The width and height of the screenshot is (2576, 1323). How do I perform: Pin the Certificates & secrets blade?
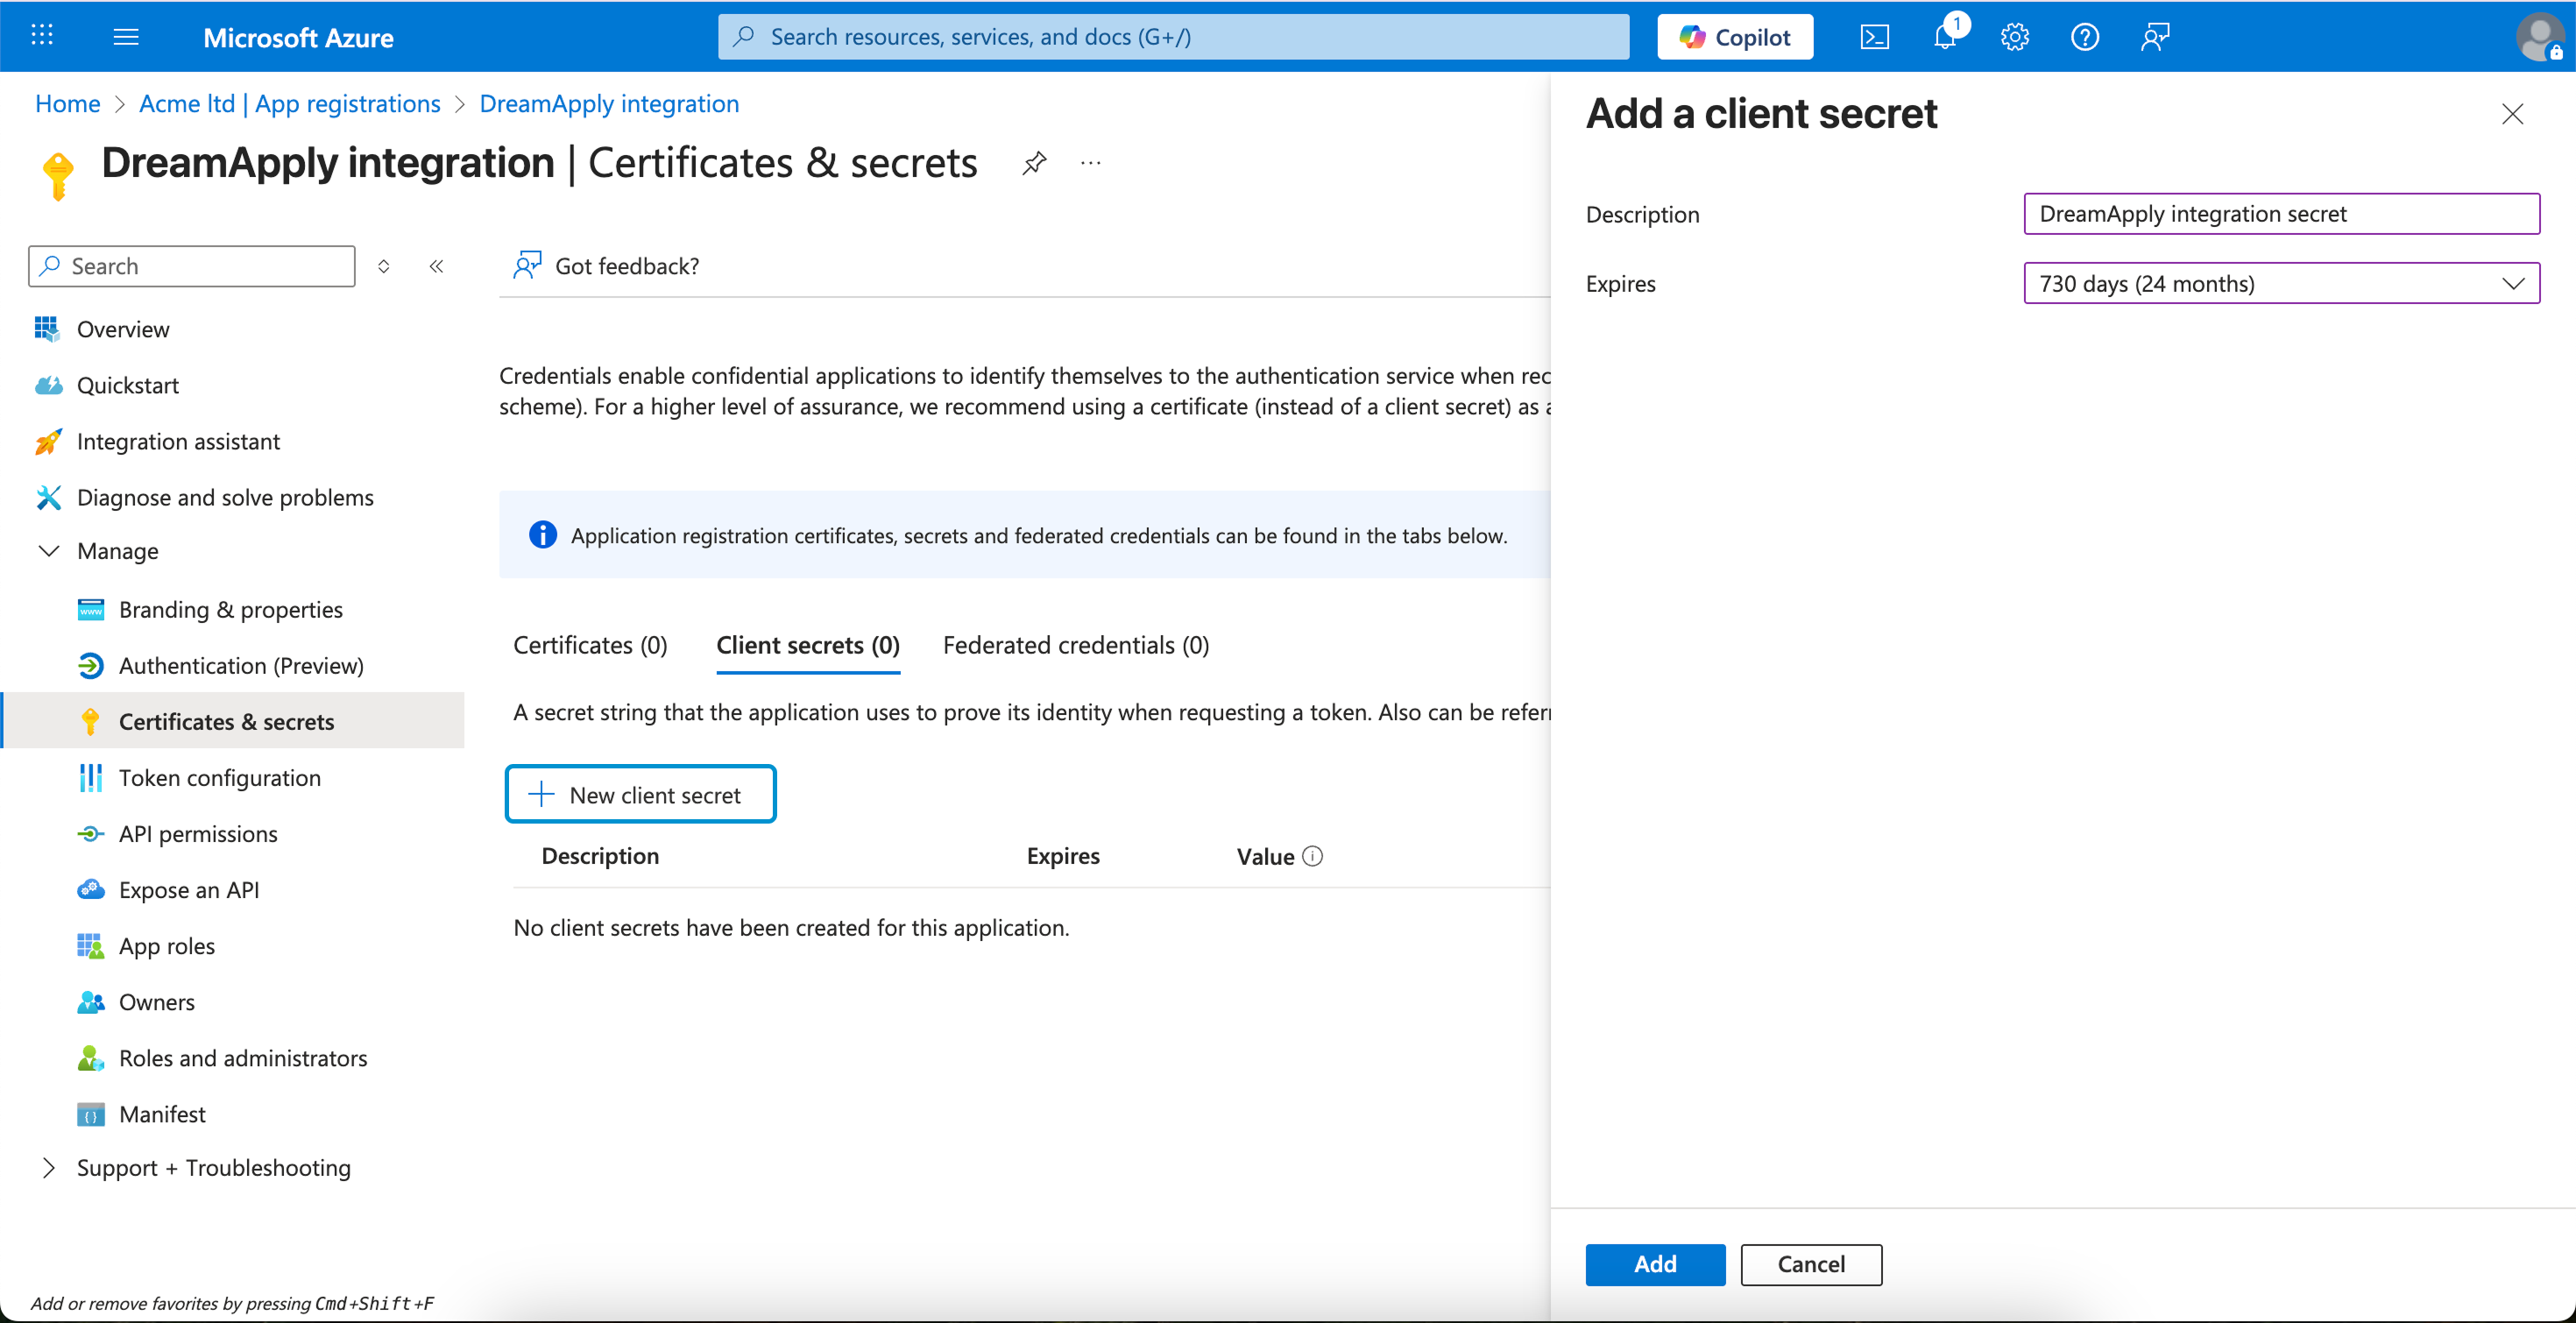tap(1034, 163)
